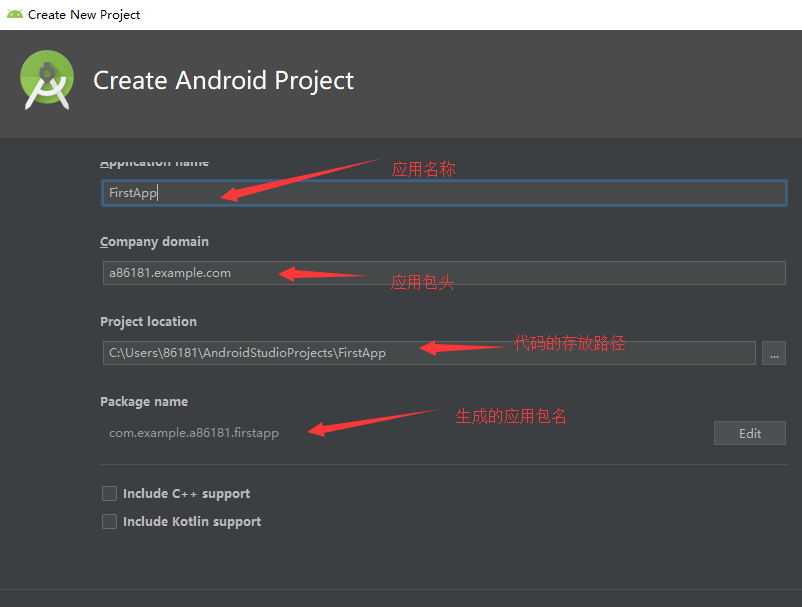Open the project location browse button
Image resolution: width=802 pixels, height=607 pixels.
point(774,353)
